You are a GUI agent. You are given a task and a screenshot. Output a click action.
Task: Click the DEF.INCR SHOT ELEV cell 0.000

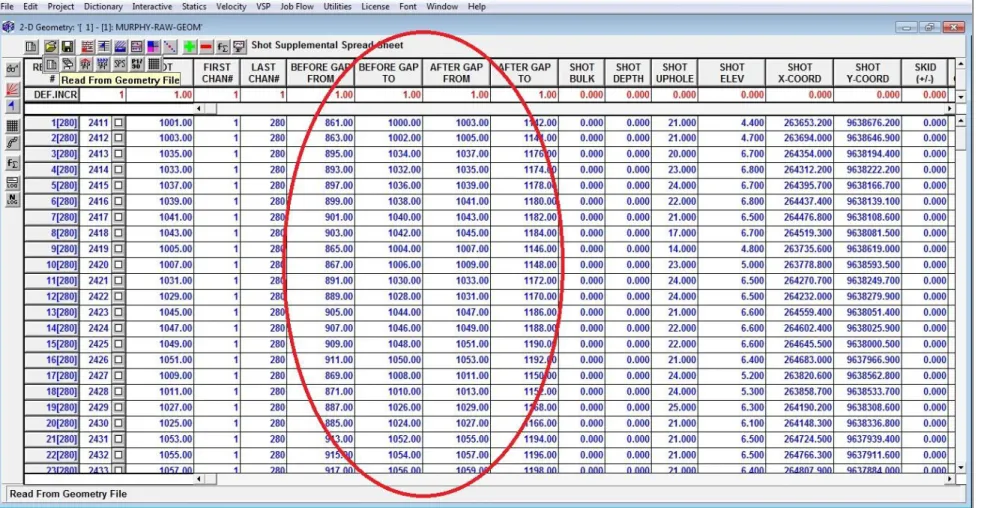pyautogui.click(x=732, y=95)
